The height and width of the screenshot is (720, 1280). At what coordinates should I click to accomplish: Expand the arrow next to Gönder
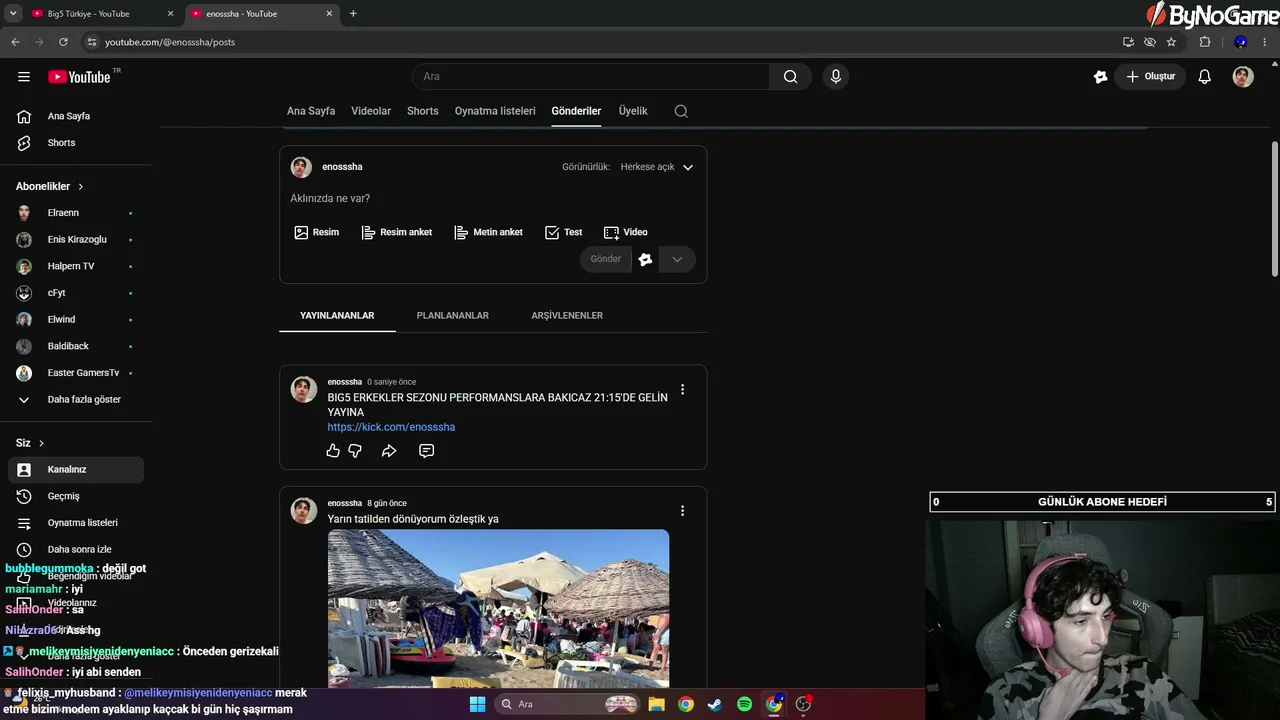click(677, 259)
